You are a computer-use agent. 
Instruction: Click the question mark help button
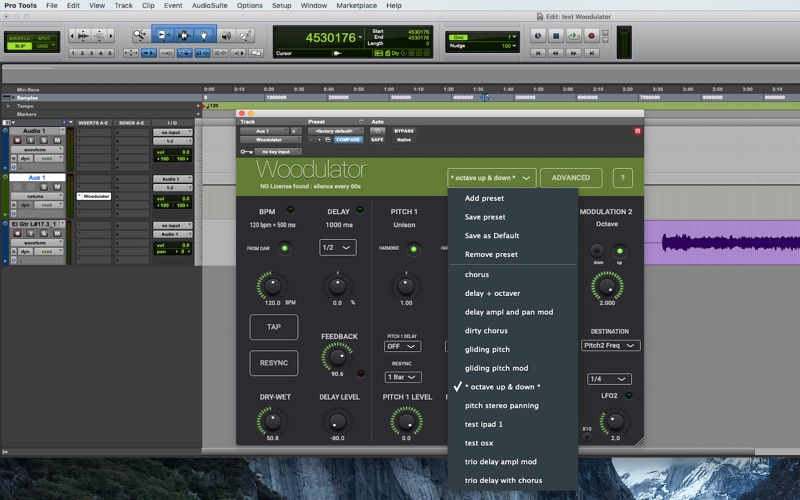click(622, 178)
